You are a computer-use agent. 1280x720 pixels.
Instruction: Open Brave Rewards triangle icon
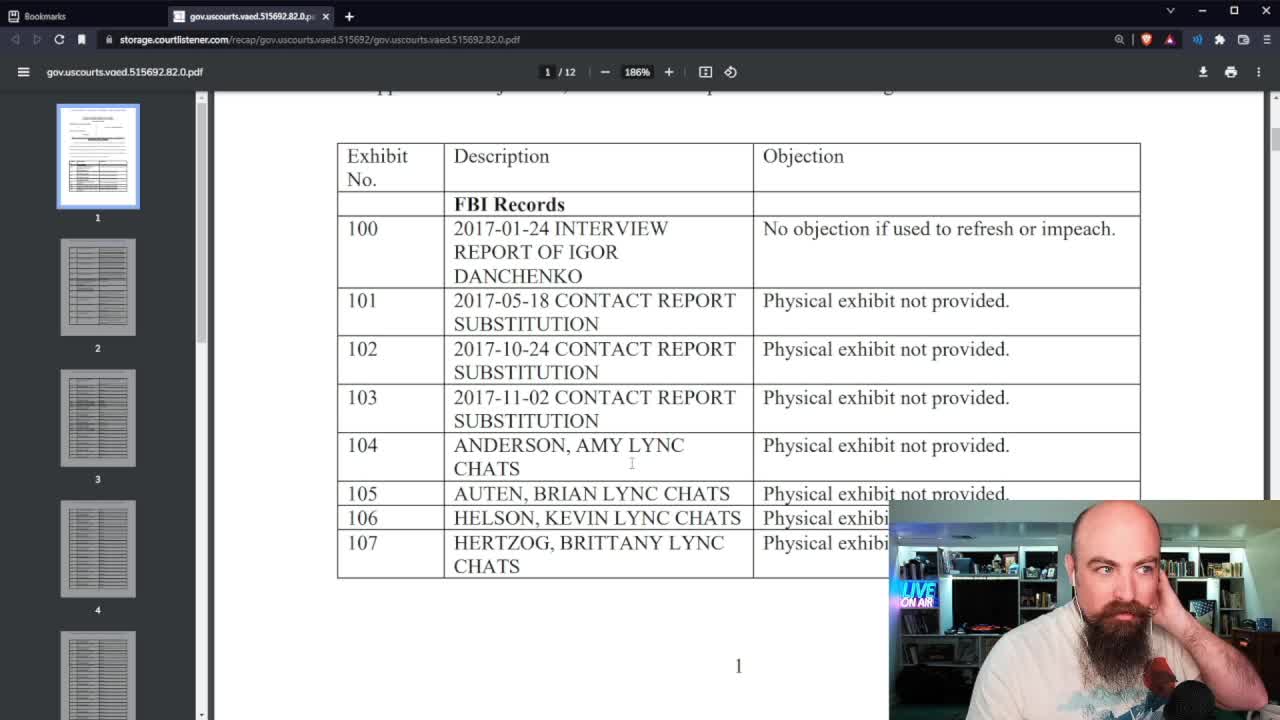coord(1169,40)
